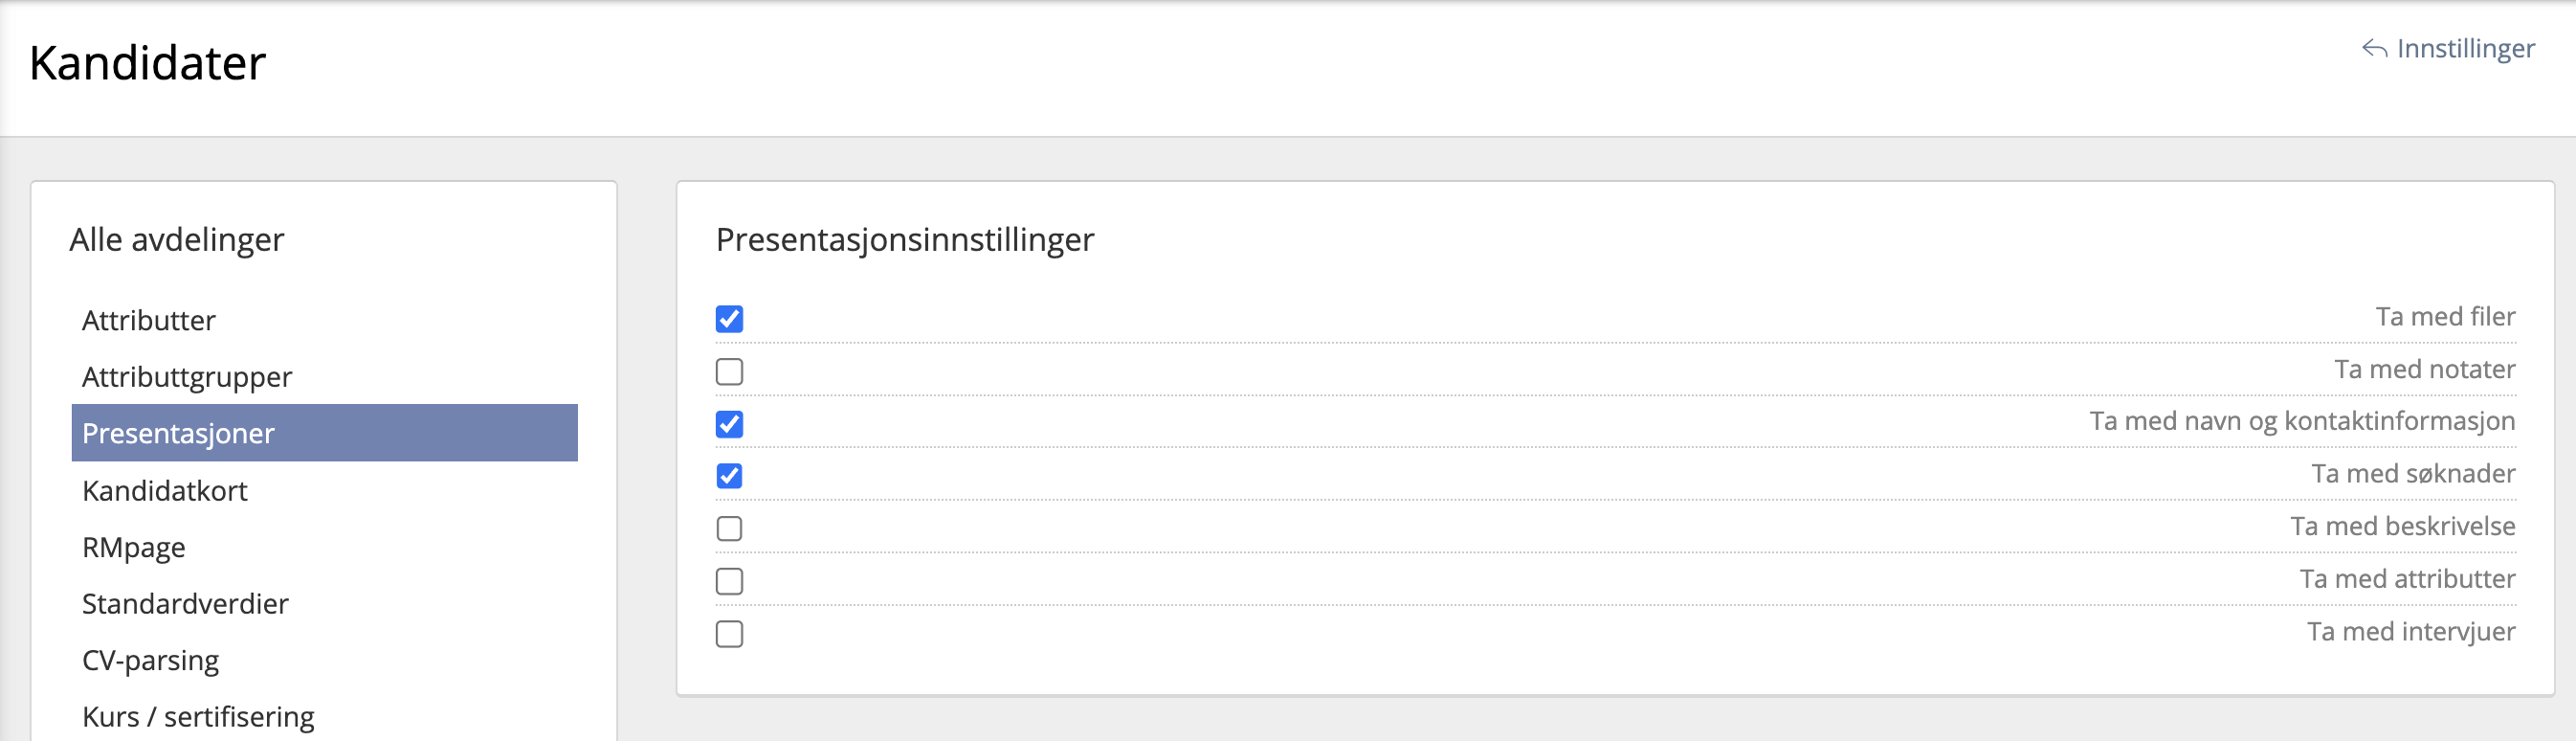The width and height of the screenshot is (2576, 741).
Task: Open the Innstillinger link
Action: (2464, 49)
